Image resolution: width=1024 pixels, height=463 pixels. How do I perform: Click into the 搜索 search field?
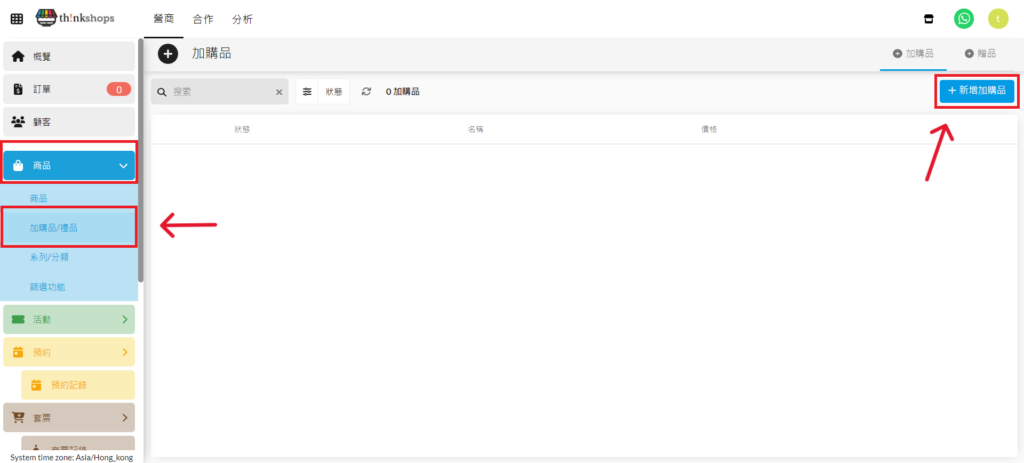(x=220, y=92)
